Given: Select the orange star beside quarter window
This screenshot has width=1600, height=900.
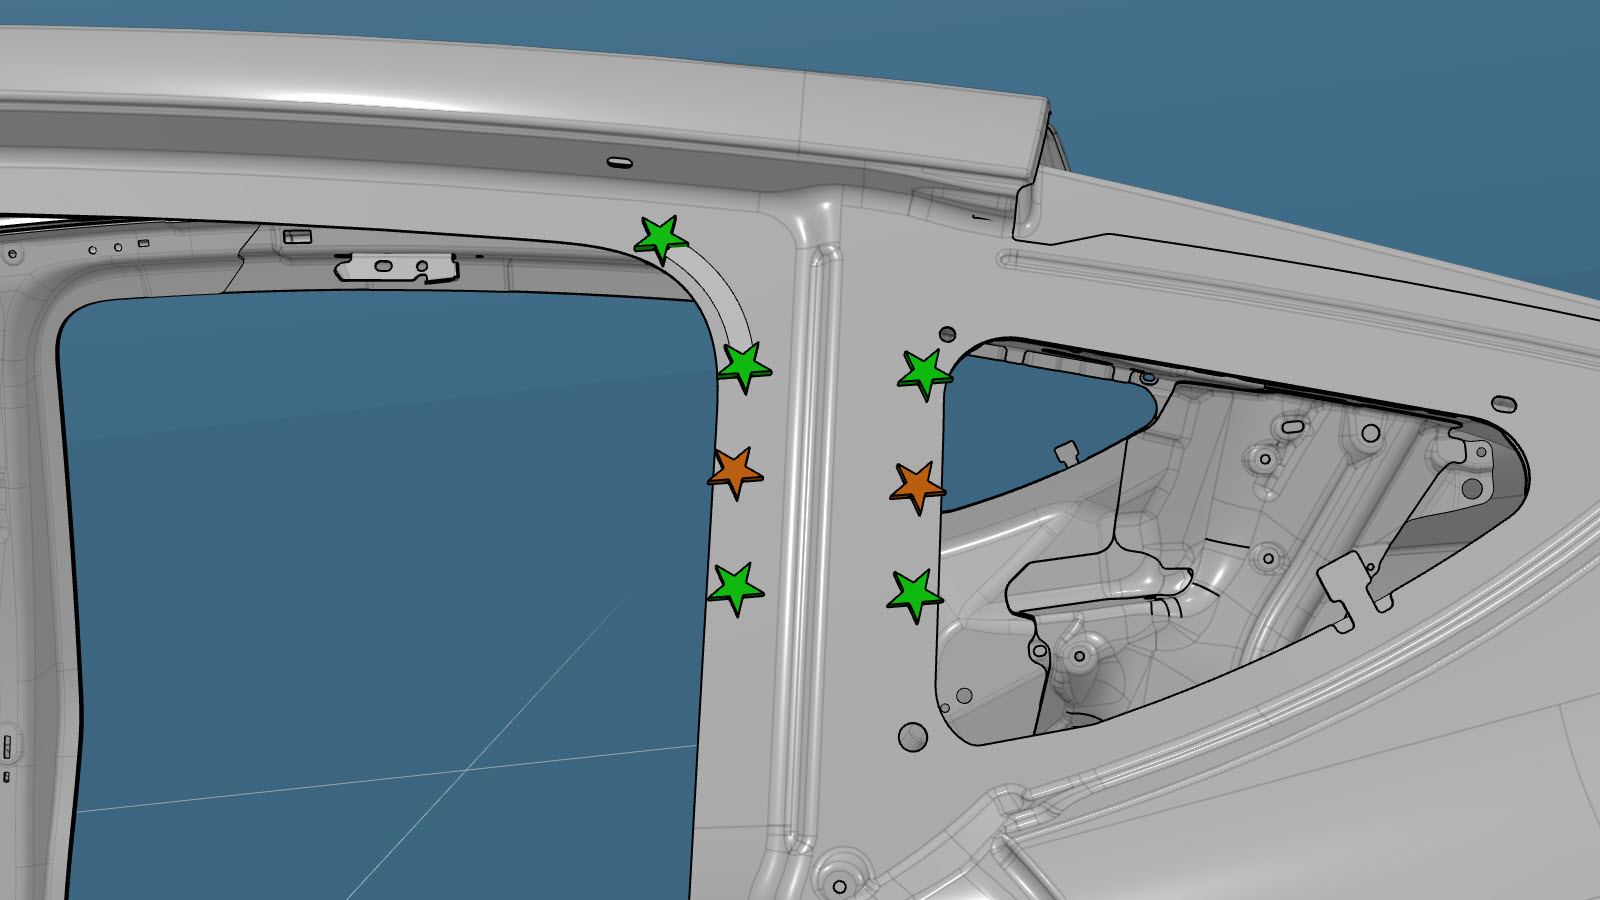Looking at the screenshot, I should (x=916, y=486).
